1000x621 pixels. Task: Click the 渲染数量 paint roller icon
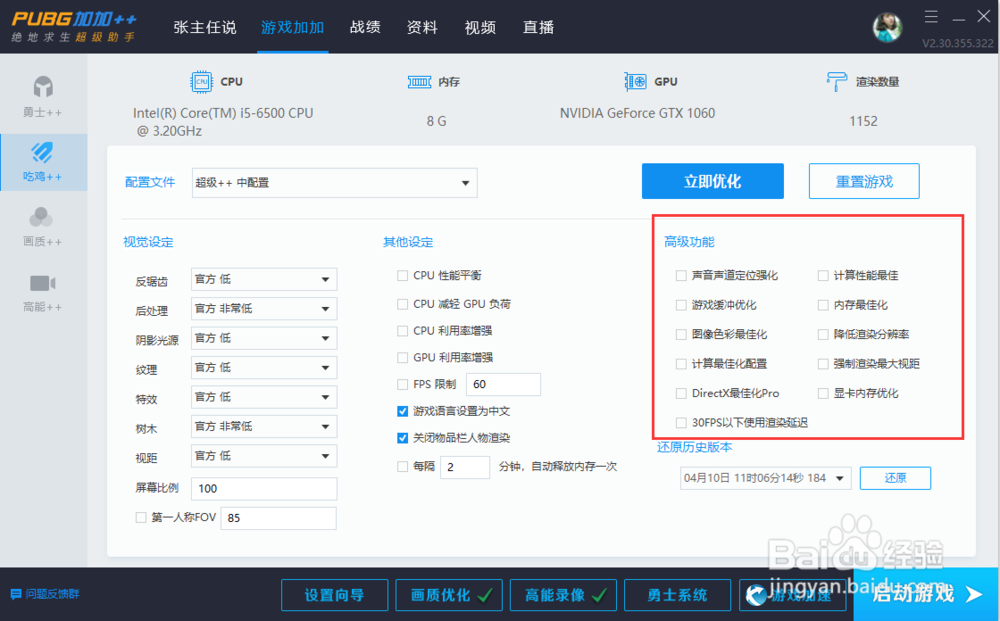835,80
